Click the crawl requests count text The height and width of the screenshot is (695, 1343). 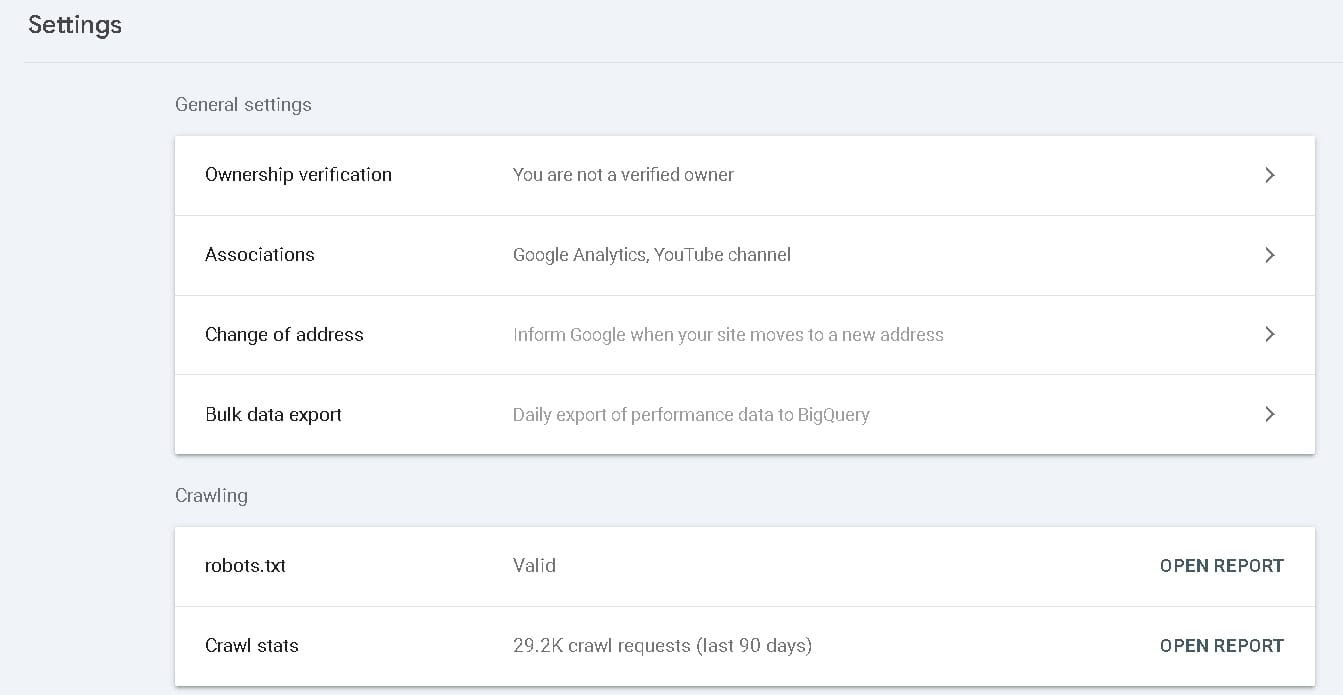tap(660, 645)
